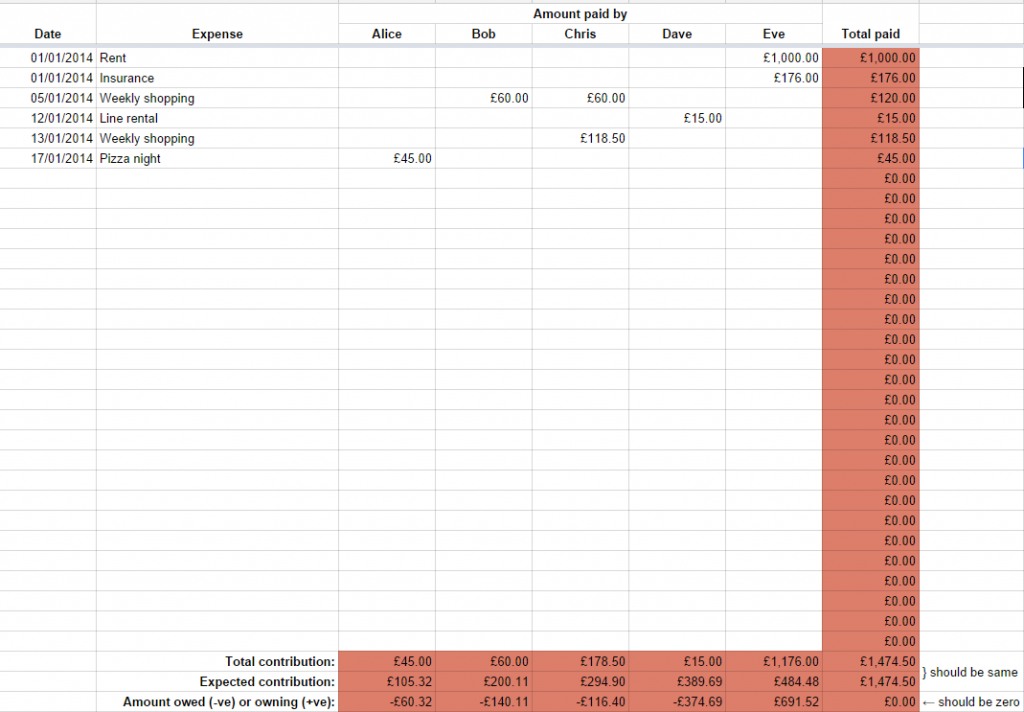Screen dimensions: 1024x712
Task: Click the Chris column header
Action: point(580,33)
